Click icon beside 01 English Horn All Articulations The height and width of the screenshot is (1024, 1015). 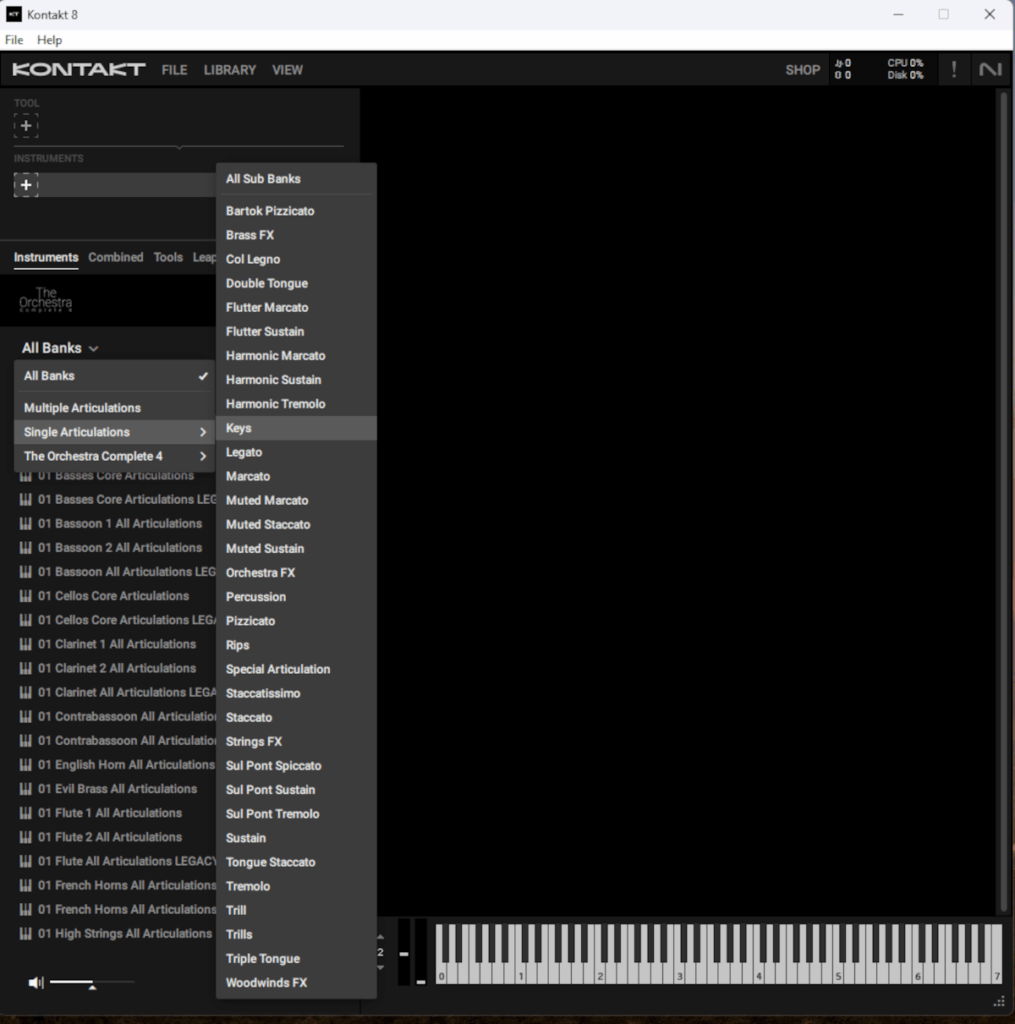pos(25,765)
